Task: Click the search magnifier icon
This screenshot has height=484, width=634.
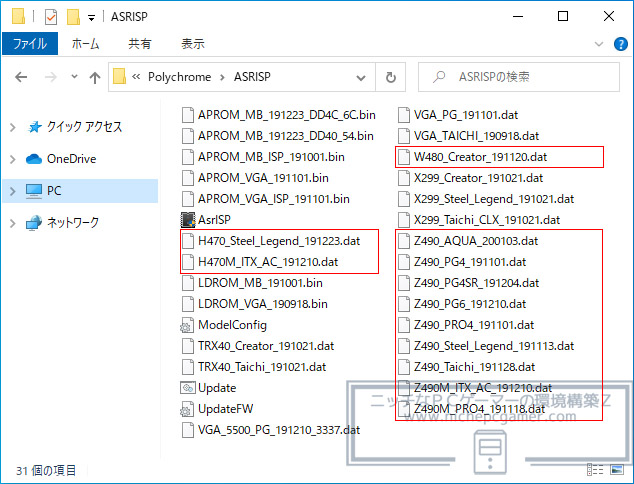Action: pos(439,76)
